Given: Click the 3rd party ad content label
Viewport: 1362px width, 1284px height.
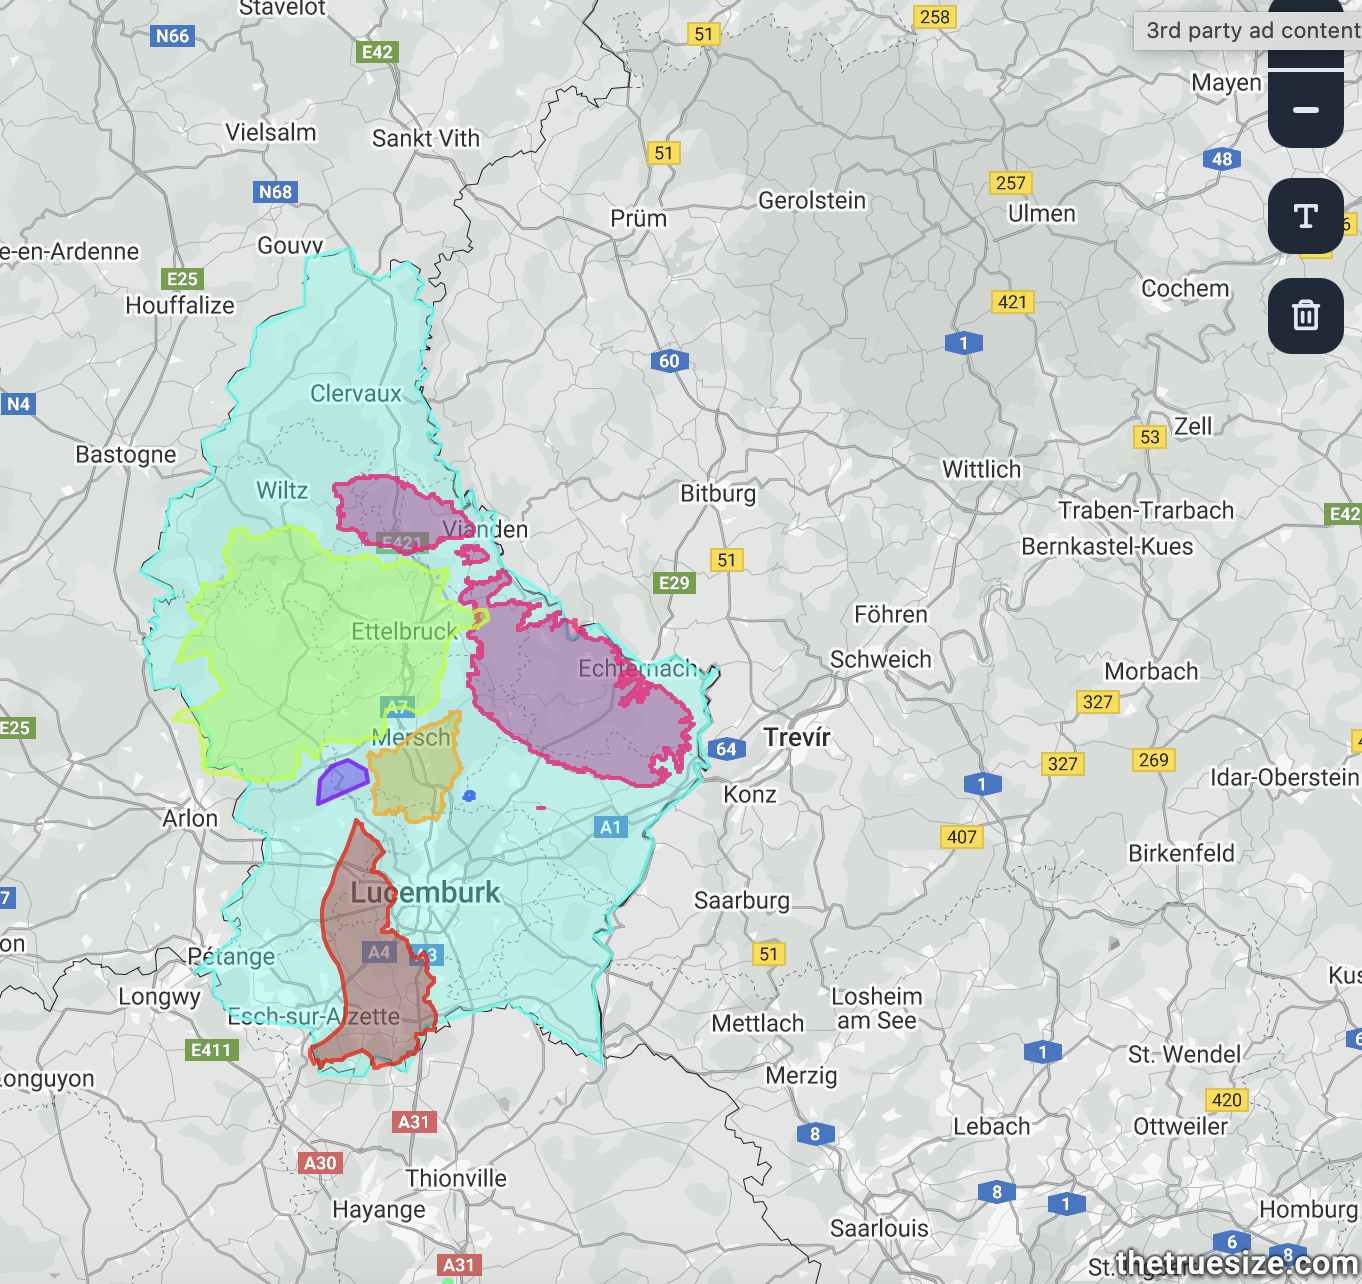Looking at the screenshot, I should pos(1252,30).
